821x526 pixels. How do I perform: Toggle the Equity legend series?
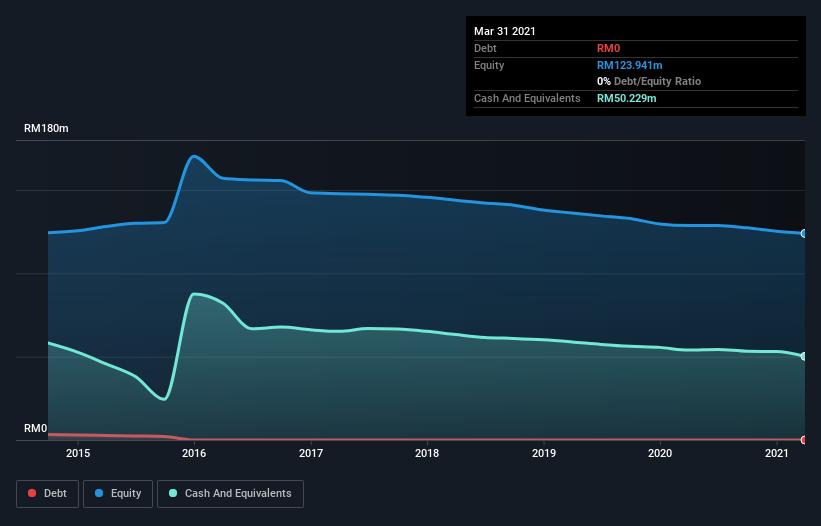point(118,494)
